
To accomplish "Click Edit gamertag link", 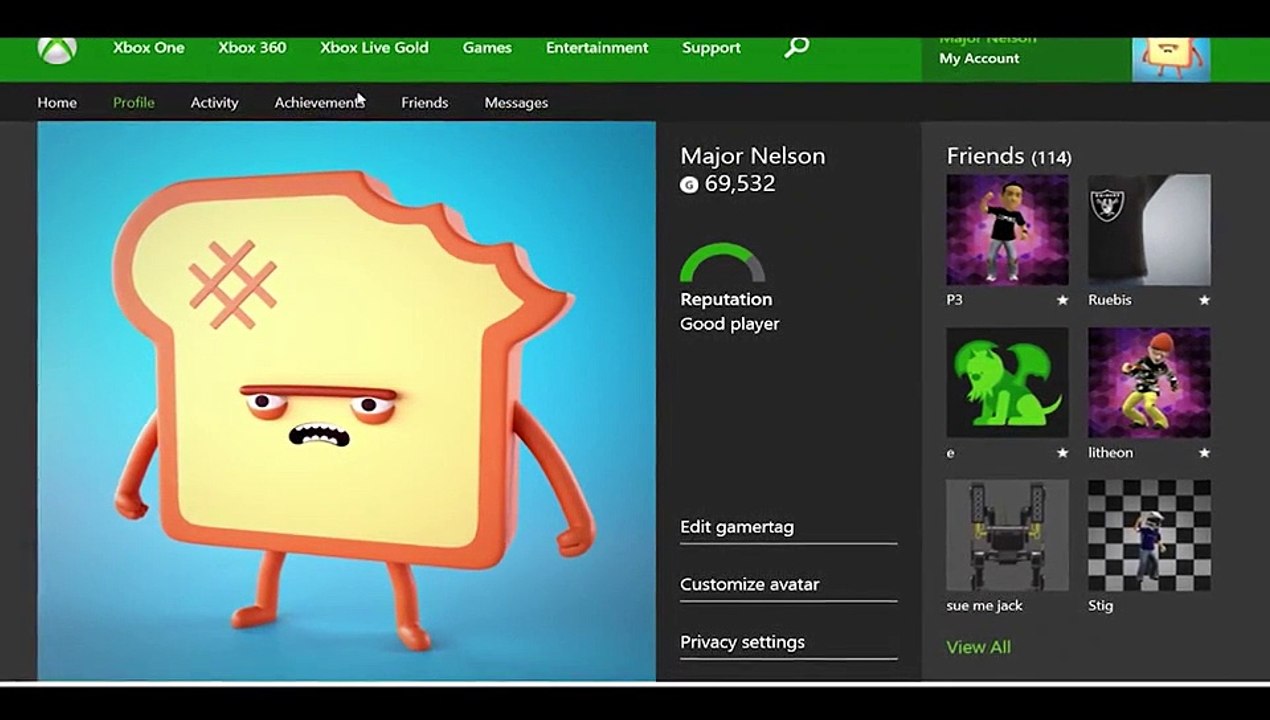I will pos(737,527).
